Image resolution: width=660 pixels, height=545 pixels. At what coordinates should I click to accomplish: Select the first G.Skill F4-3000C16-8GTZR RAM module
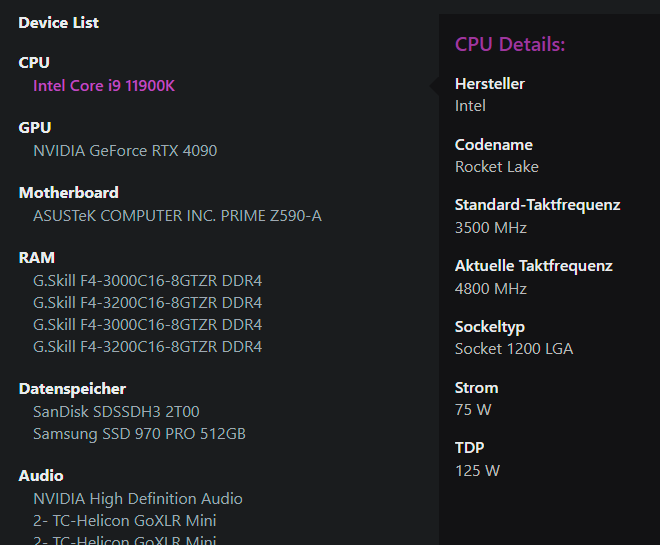(x=147, y=281)
